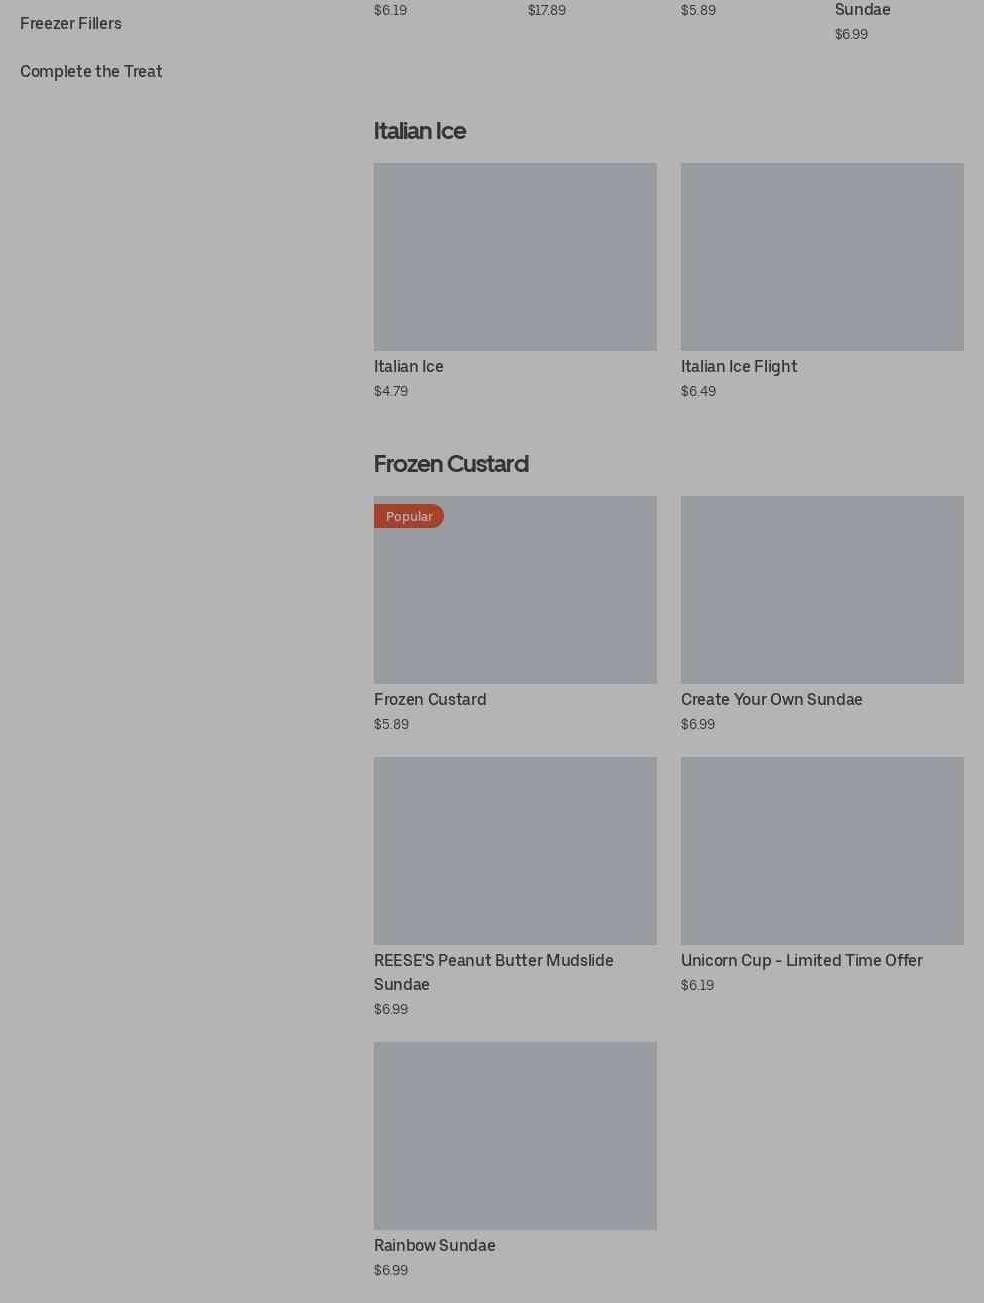Viewport: 984px width, 1303px height.
Task: Open the Rainbow Sundae item name
Action: 434,1245
